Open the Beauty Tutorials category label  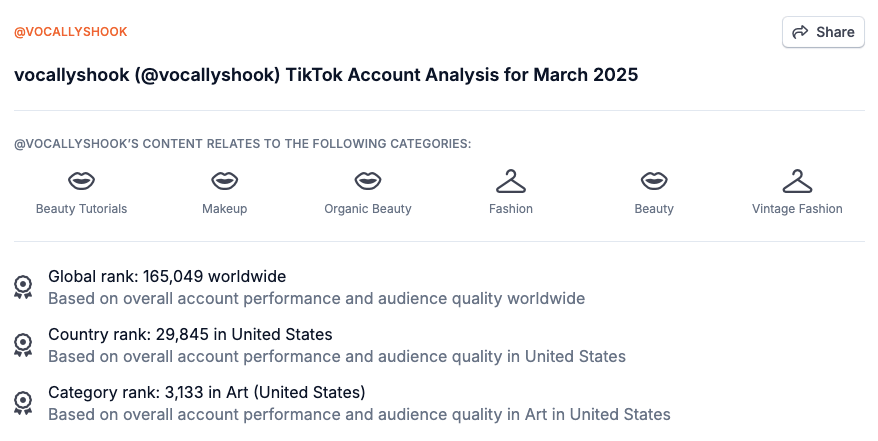tap(81, 209)
